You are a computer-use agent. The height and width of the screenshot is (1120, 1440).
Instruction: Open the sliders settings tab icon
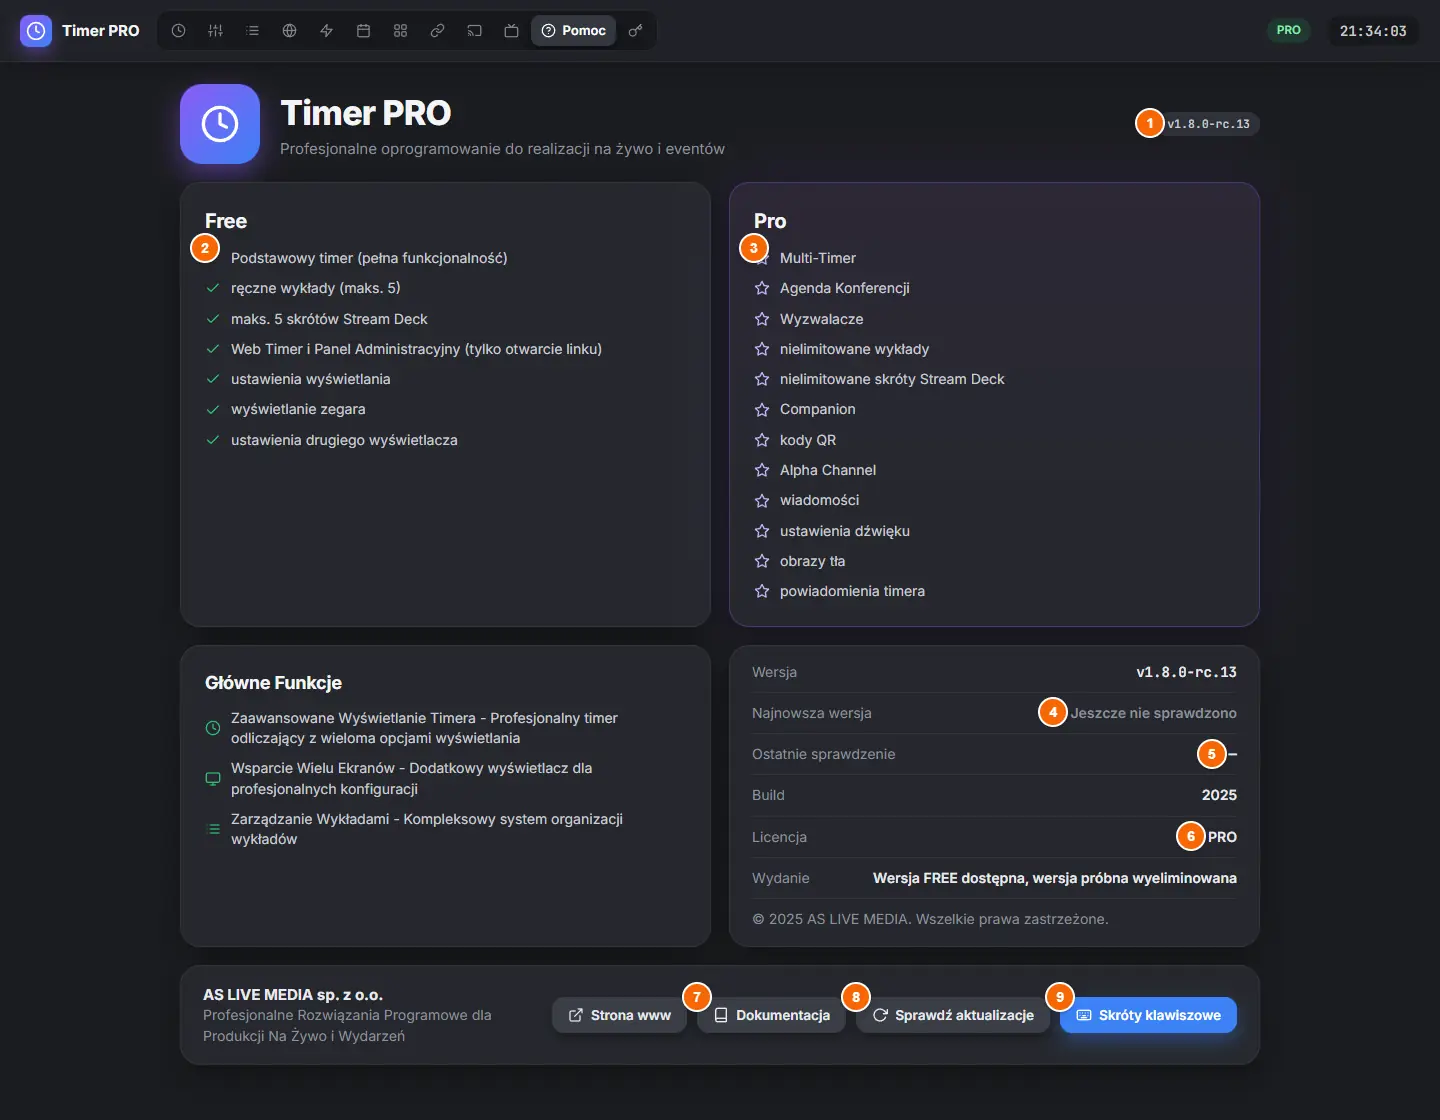coord(215,31)
